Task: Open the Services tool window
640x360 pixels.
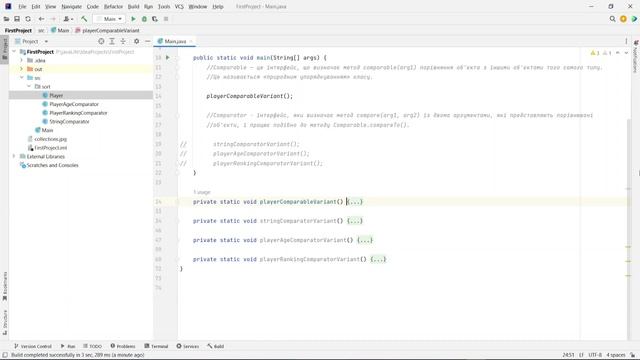Action: [187, 346]
